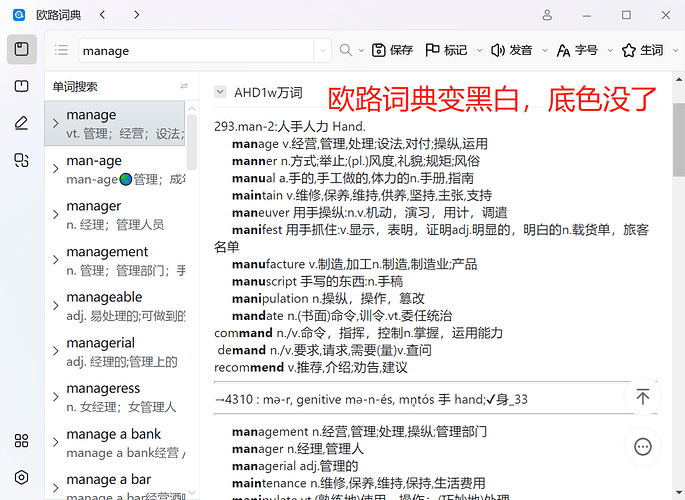
Task: Open the 标记 dropdown arrow
Action: [x=479, y=51]
